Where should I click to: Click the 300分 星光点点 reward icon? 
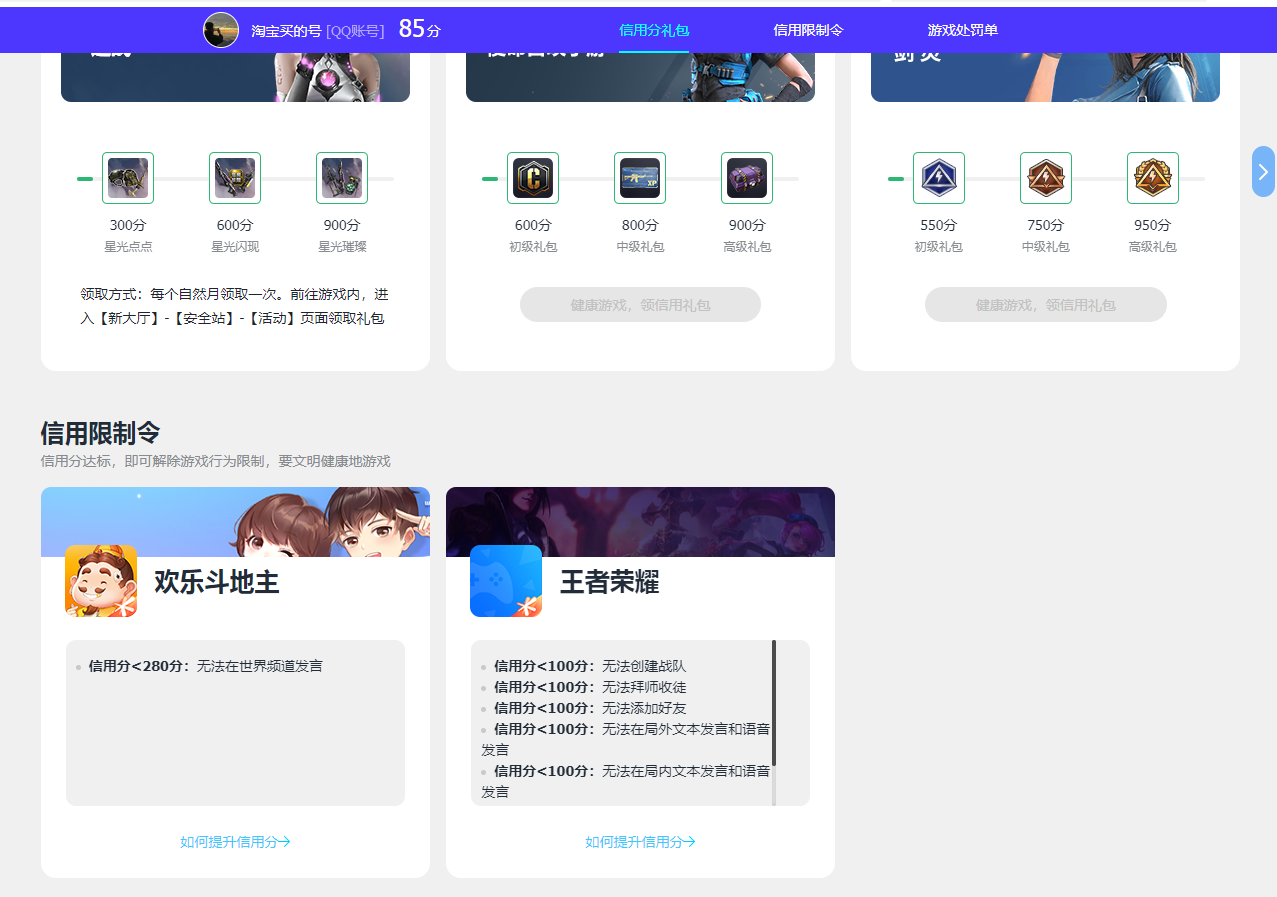click(x=128, y=178)
